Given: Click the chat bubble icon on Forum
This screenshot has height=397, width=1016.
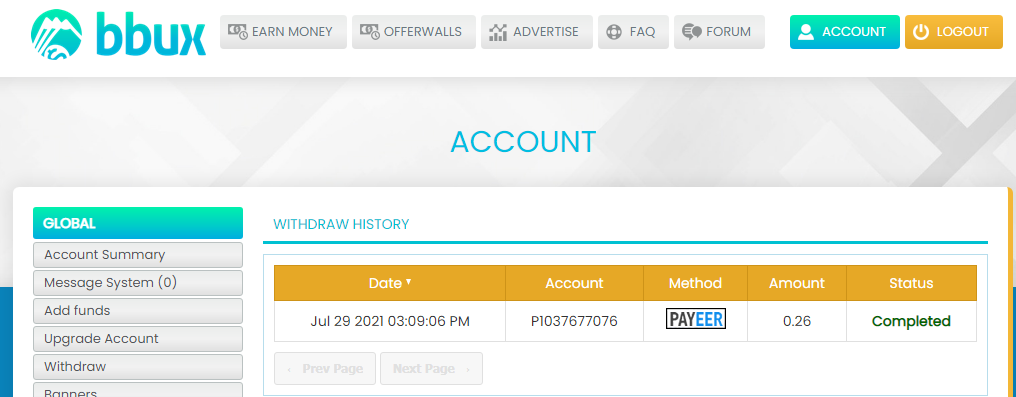Looking at the screenshot, I should [691, 32].
